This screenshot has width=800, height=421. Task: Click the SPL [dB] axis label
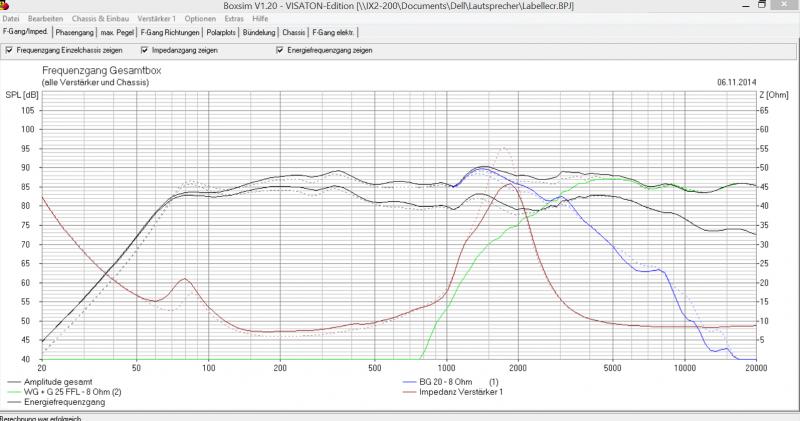22,95
